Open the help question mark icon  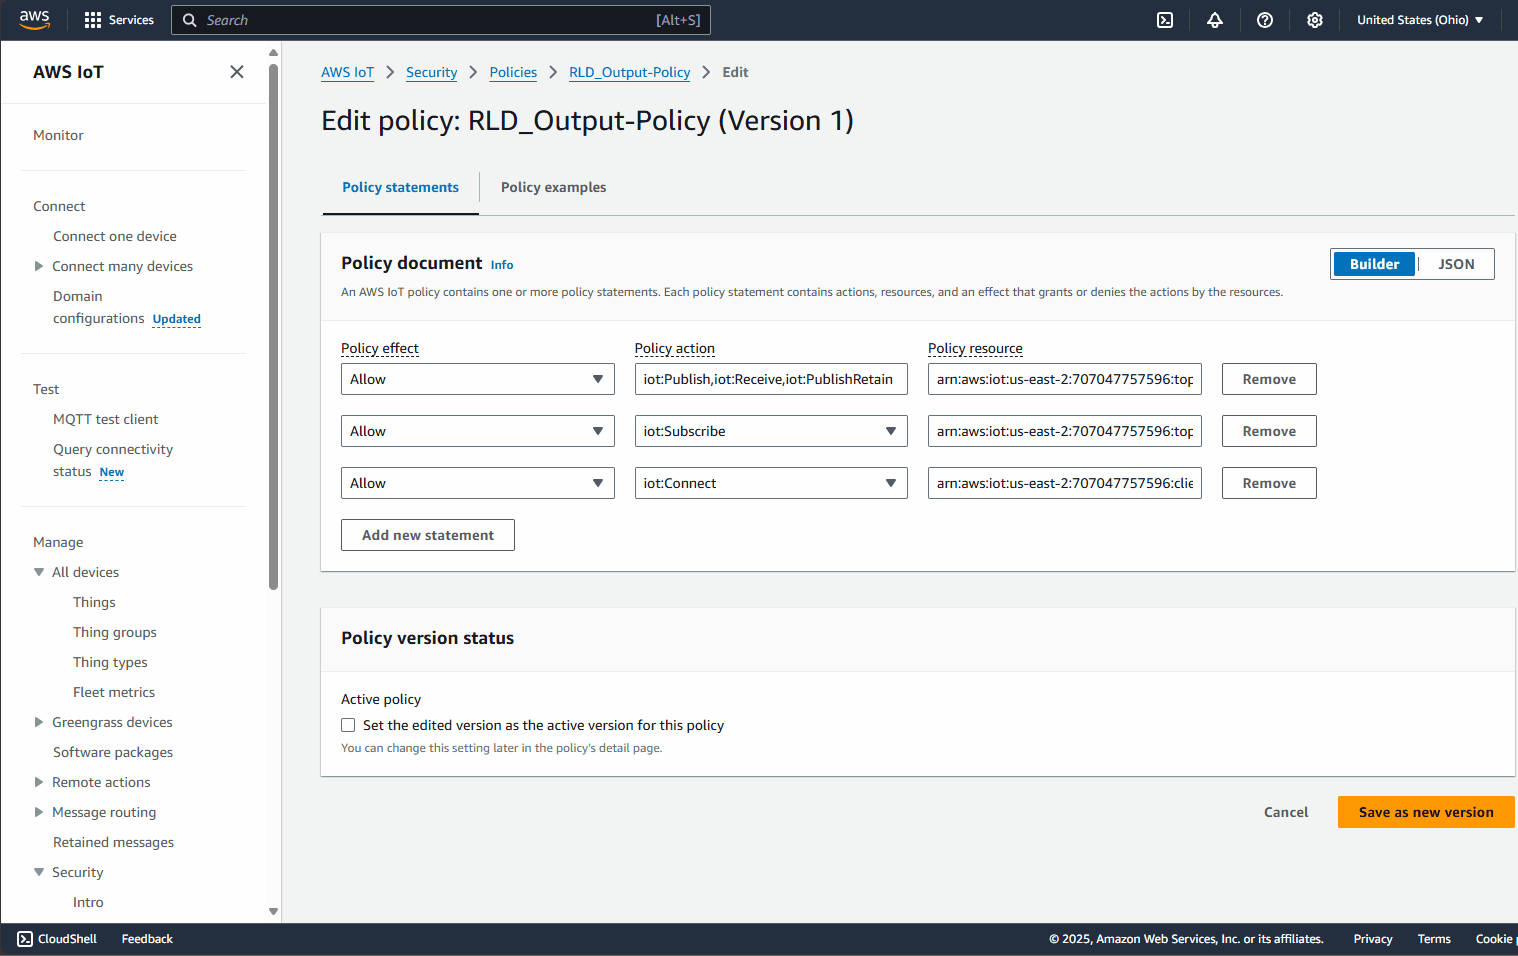[1265, 20]
